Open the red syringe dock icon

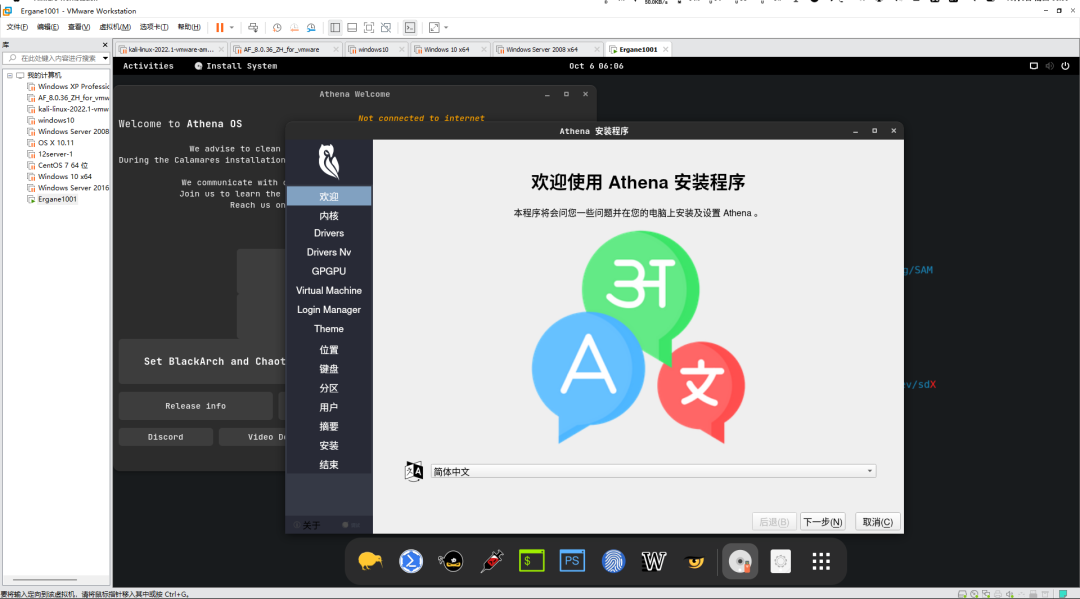click(x=492, y=562)
